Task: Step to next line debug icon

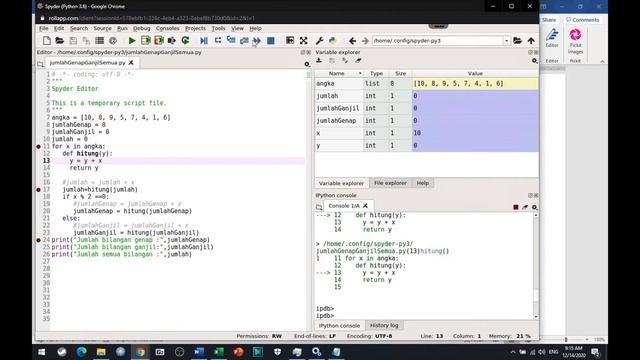Action: click(218, 40)
